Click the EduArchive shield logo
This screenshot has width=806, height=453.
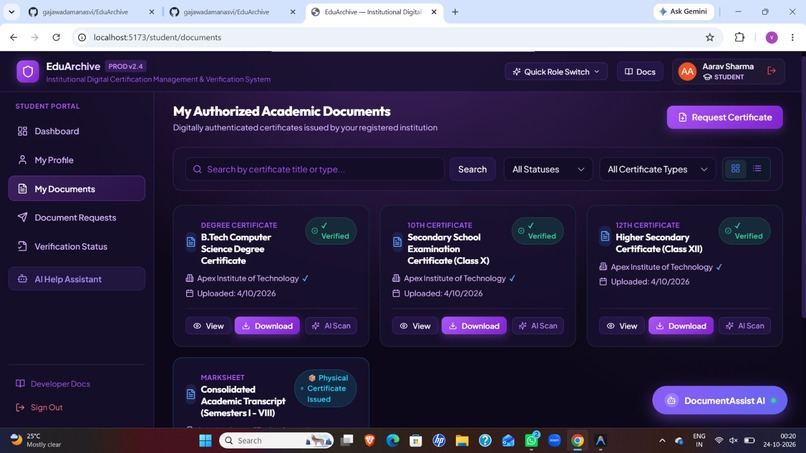tap(28, 71)
